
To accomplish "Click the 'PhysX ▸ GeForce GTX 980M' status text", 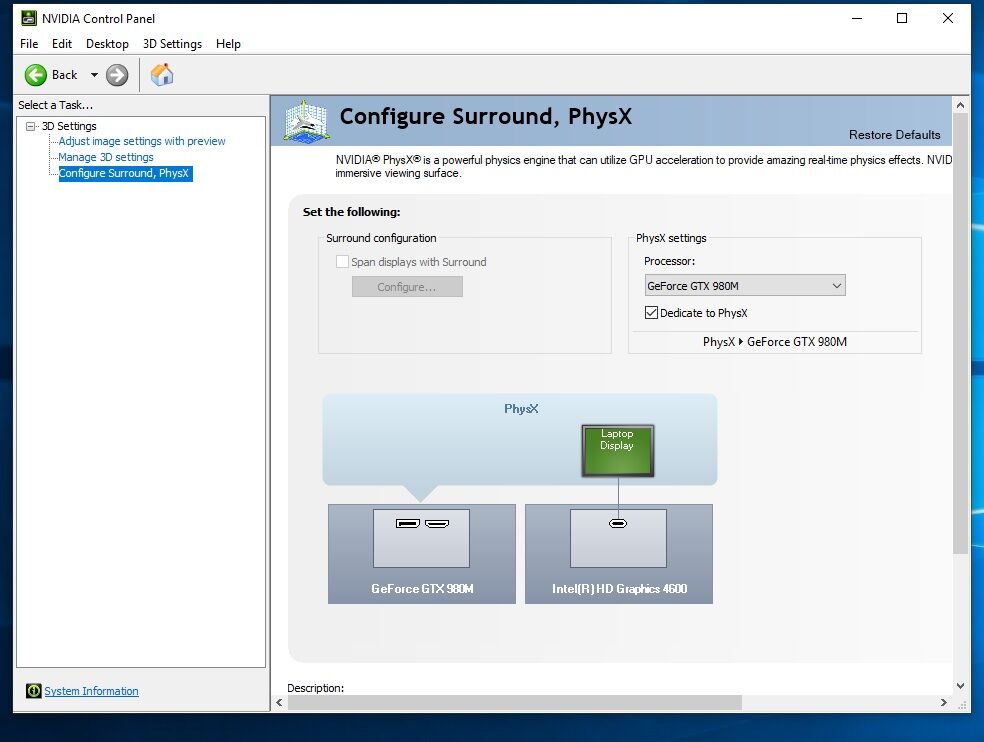I will 774,341.
